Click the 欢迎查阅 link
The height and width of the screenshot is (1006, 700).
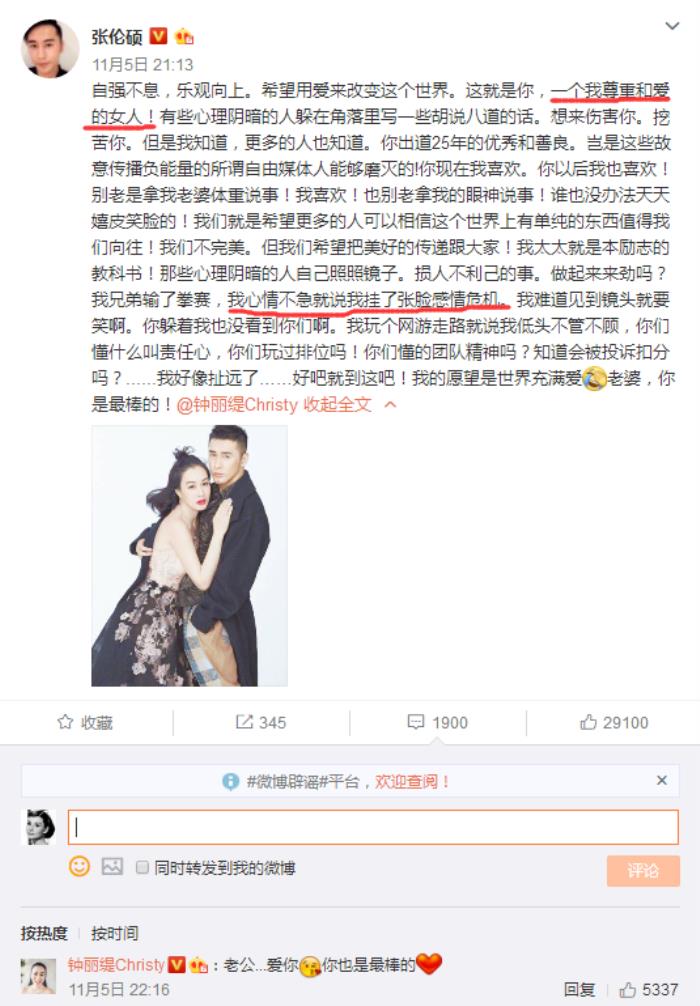point(412,781)
